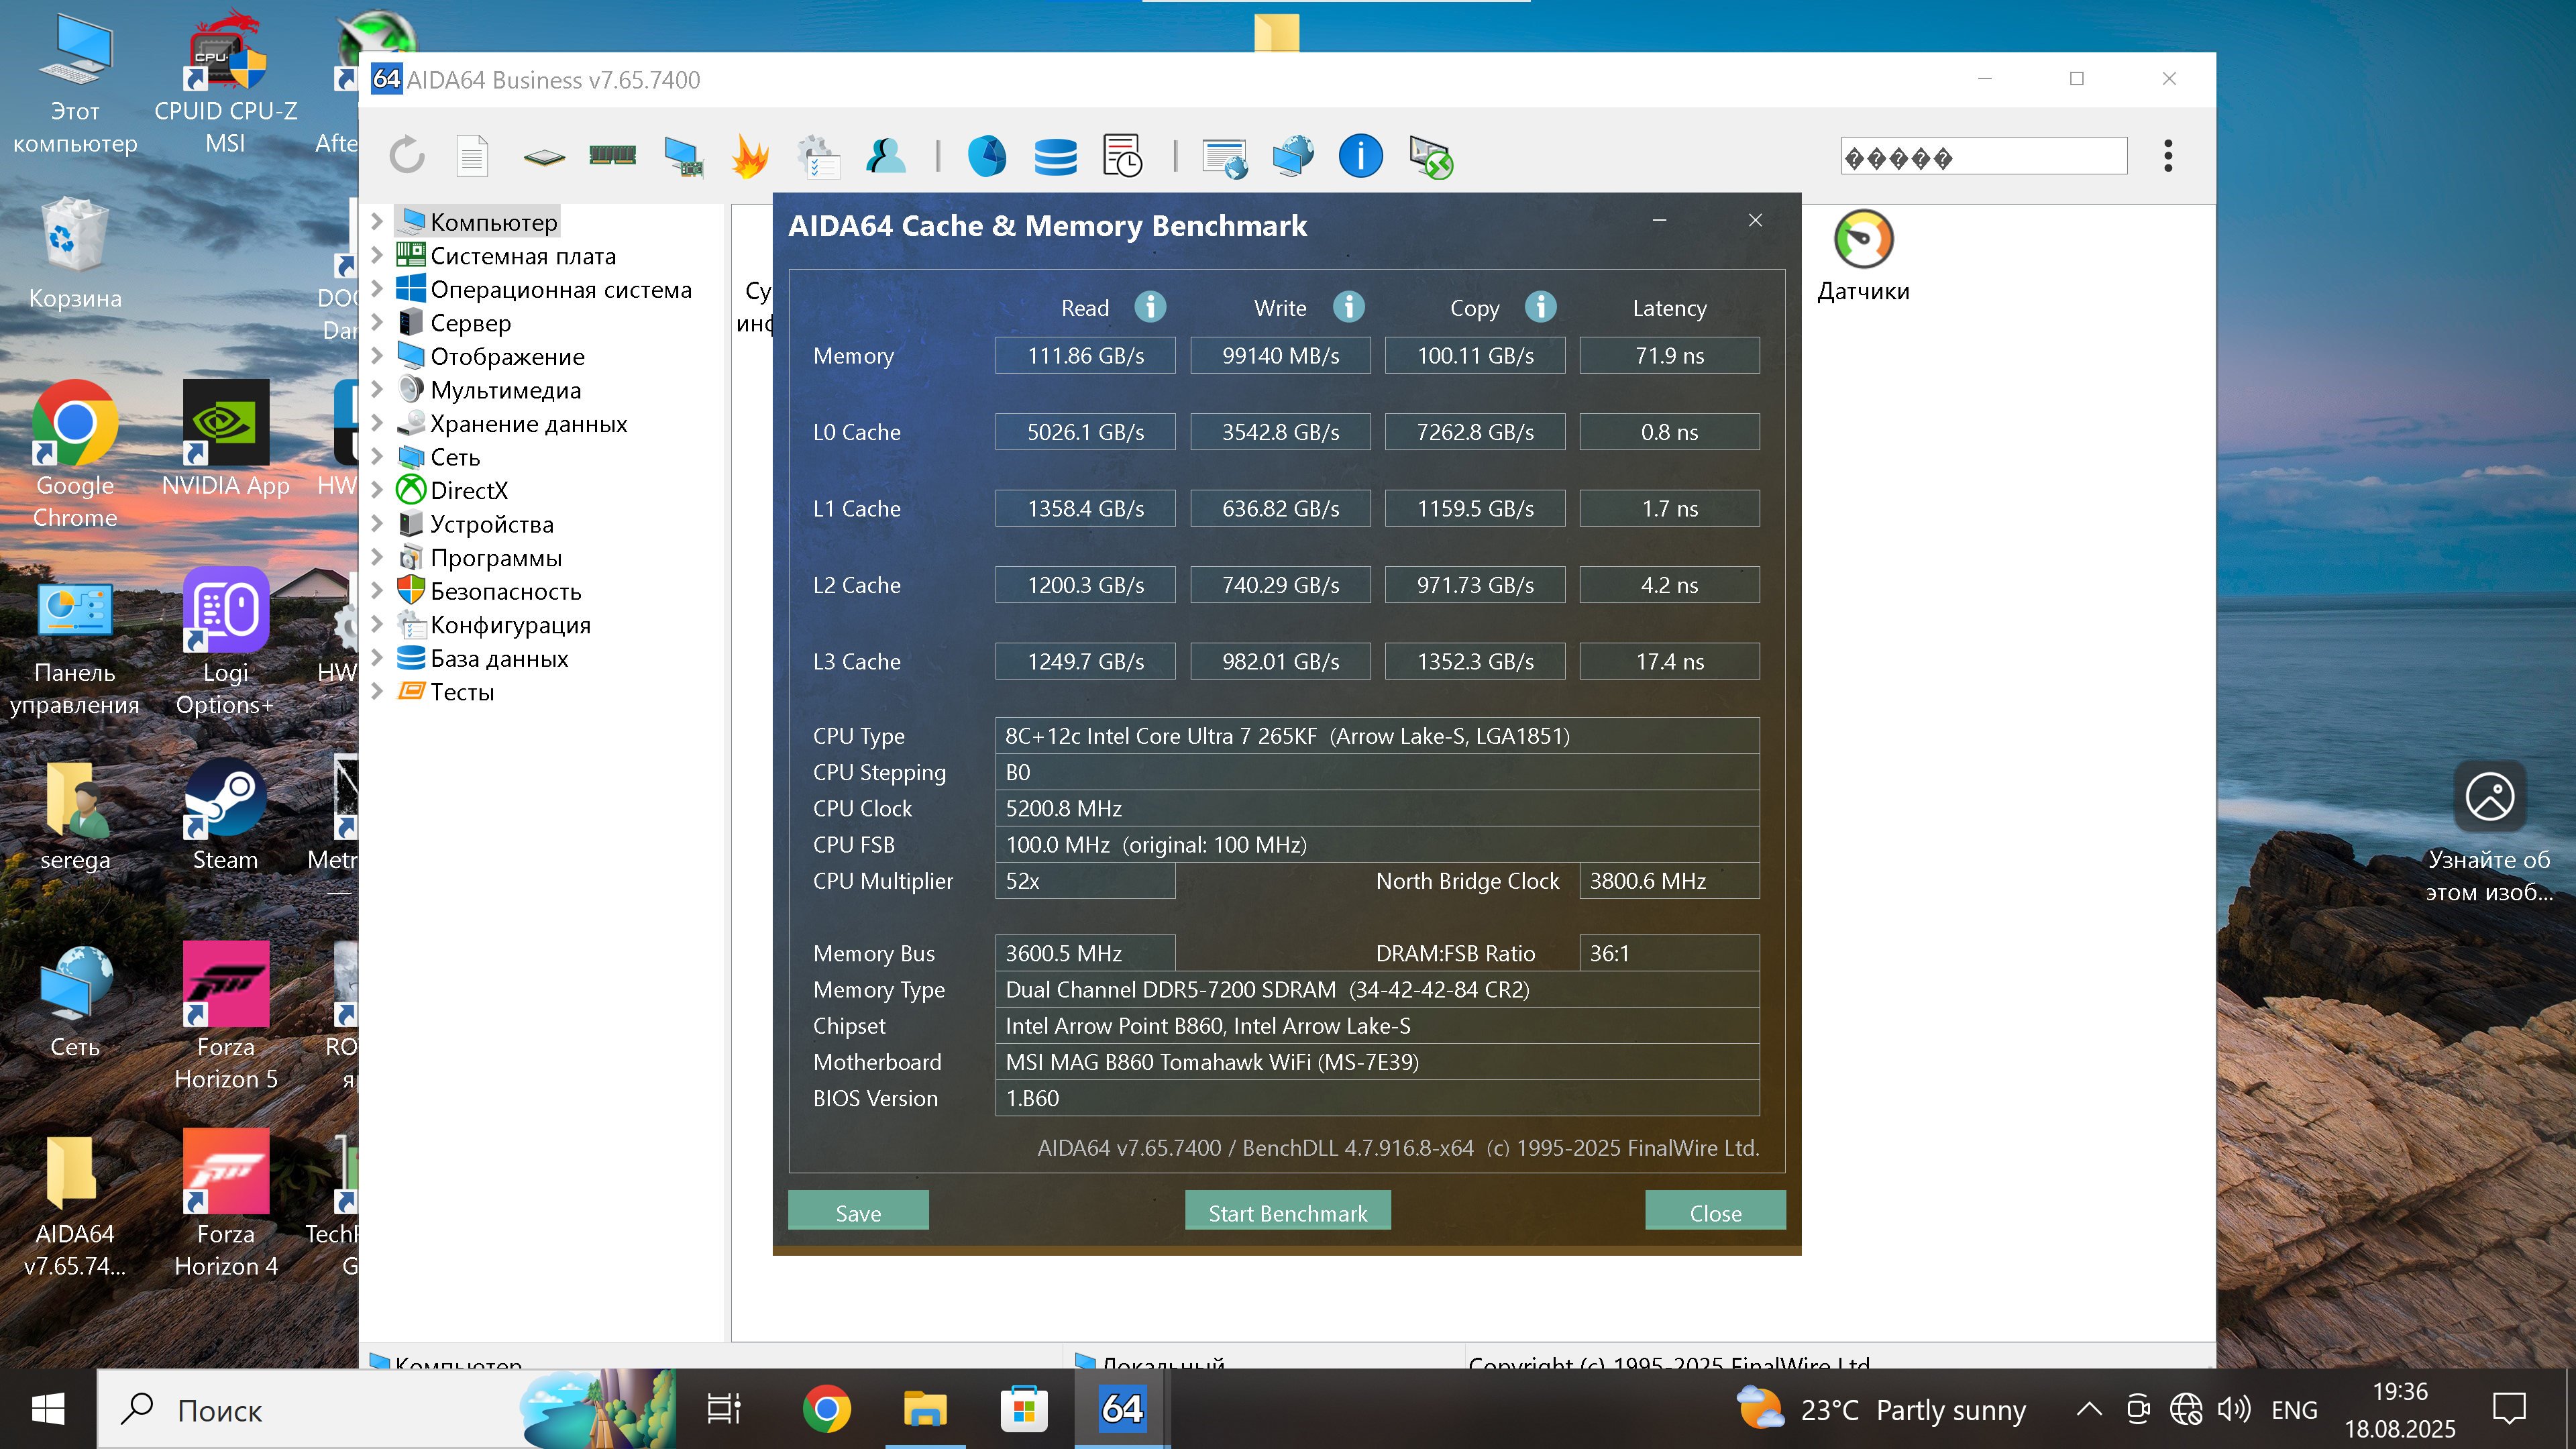Click the Read benchmark info icon
2576x1449 pixels.
1150,307
